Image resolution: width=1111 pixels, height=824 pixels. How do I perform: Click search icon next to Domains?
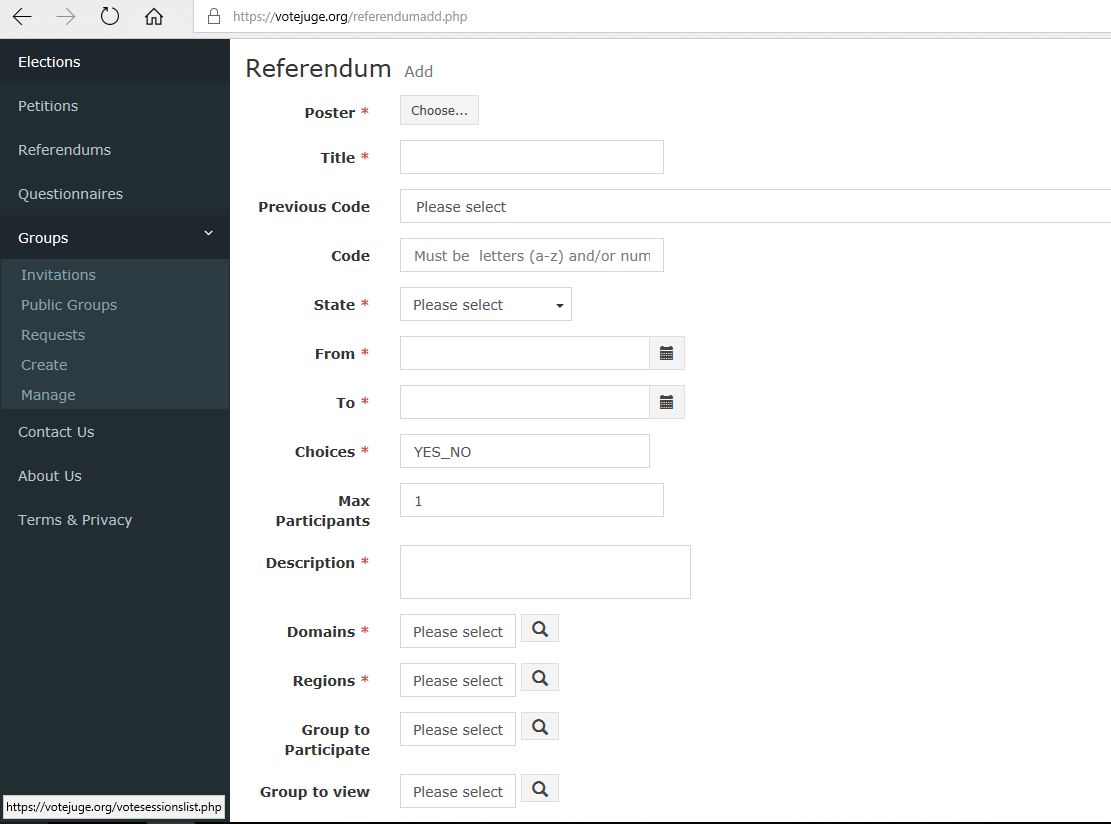tap(540, 628)
